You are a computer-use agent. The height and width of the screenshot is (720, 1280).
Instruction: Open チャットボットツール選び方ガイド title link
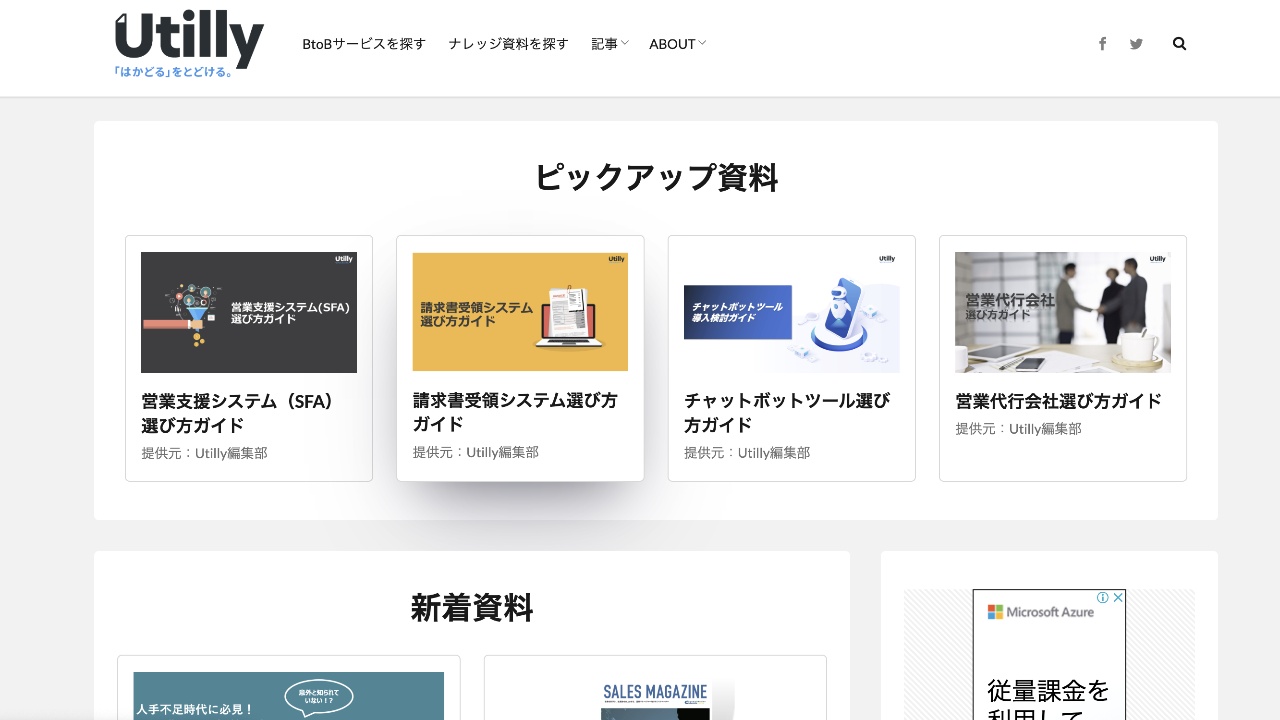786,412
